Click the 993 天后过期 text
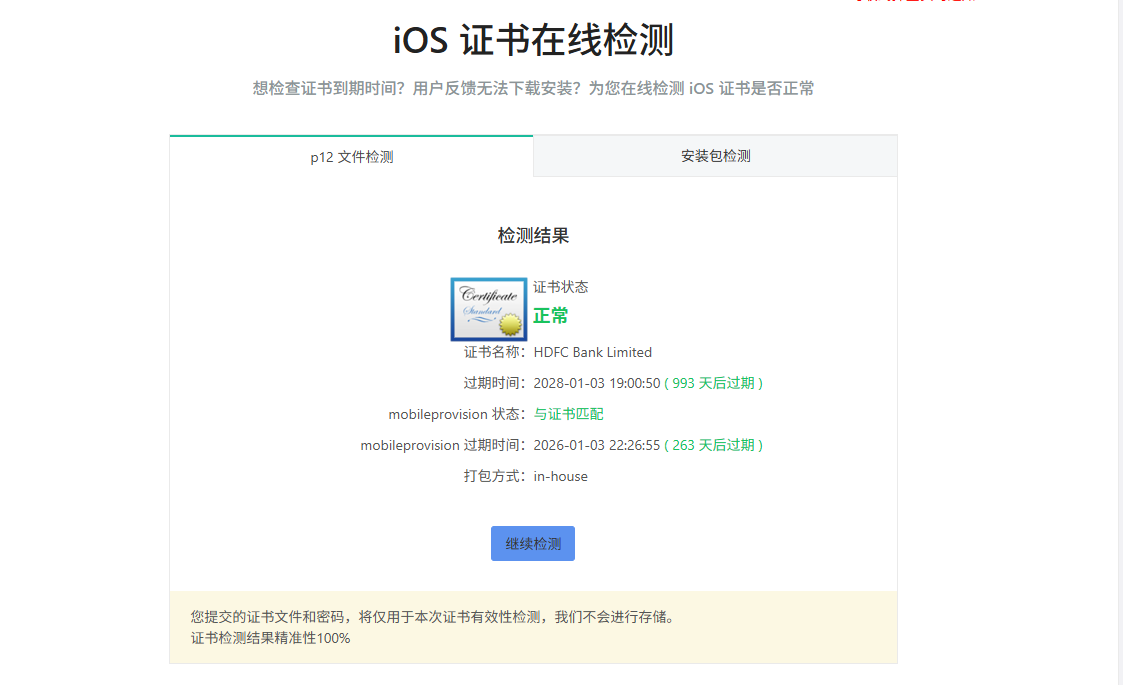 (x=713, y=383)
